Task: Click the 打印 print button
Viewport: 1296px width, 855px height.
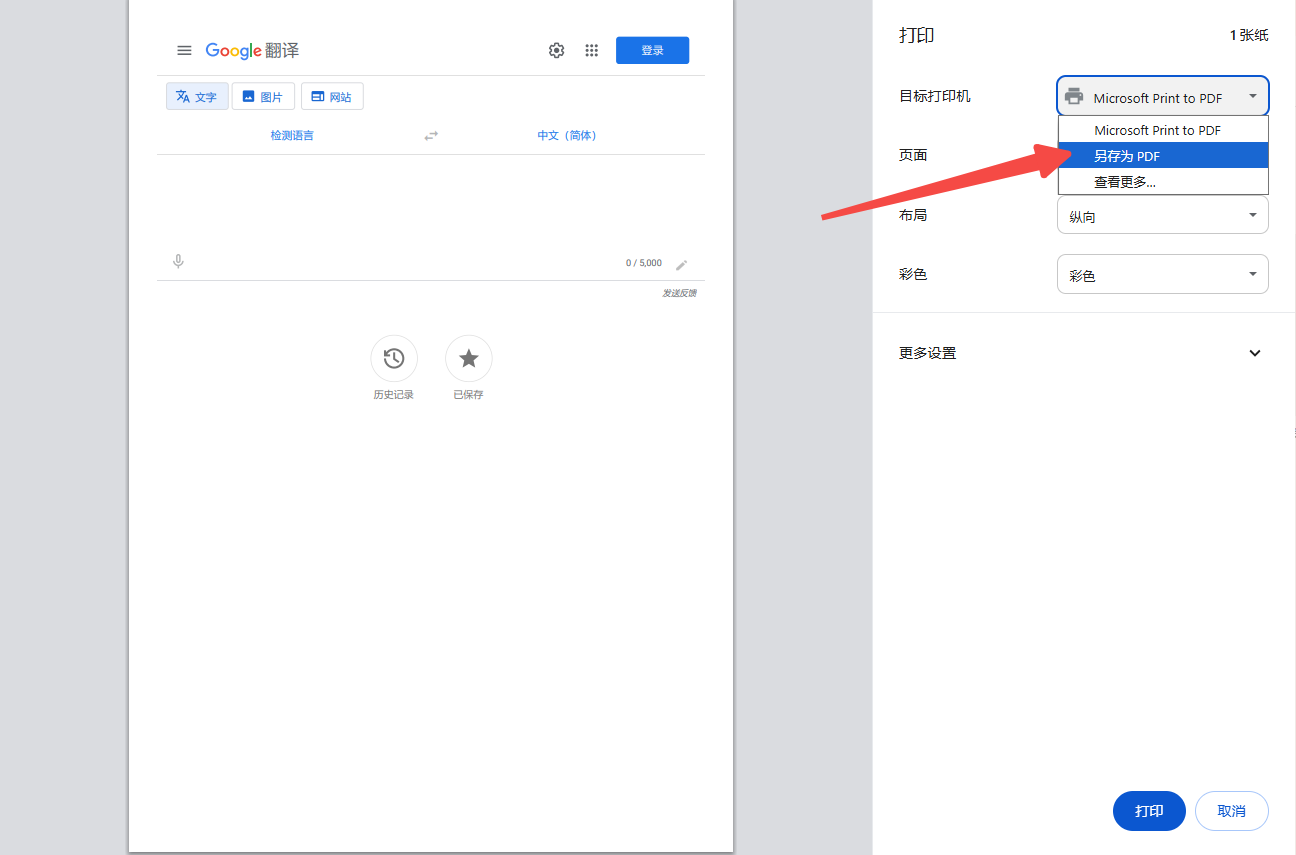Action: click(1149, 811)
